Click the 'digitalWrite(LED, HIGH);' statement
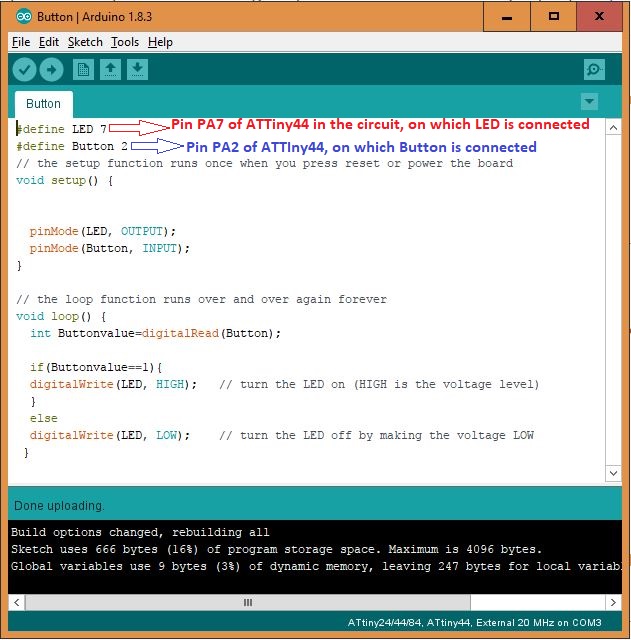The width and height of the screenshot is (631, 640). [113, 384]
